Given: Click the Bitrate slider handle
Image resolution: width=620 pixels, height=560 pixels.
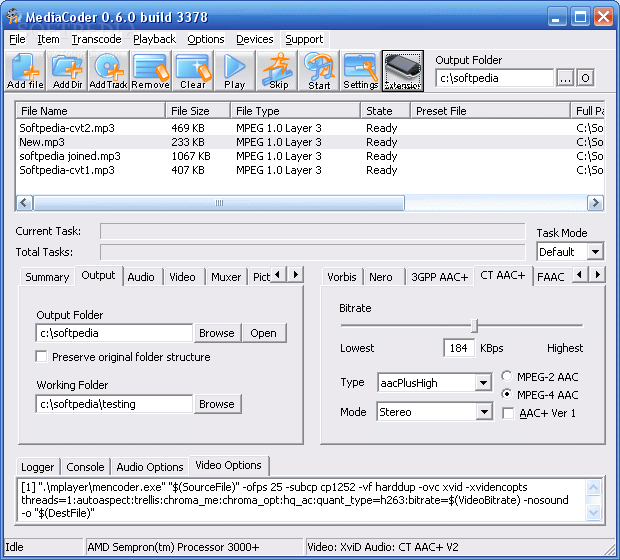Looking at the screenshot, I should click(x=474, y=326).
